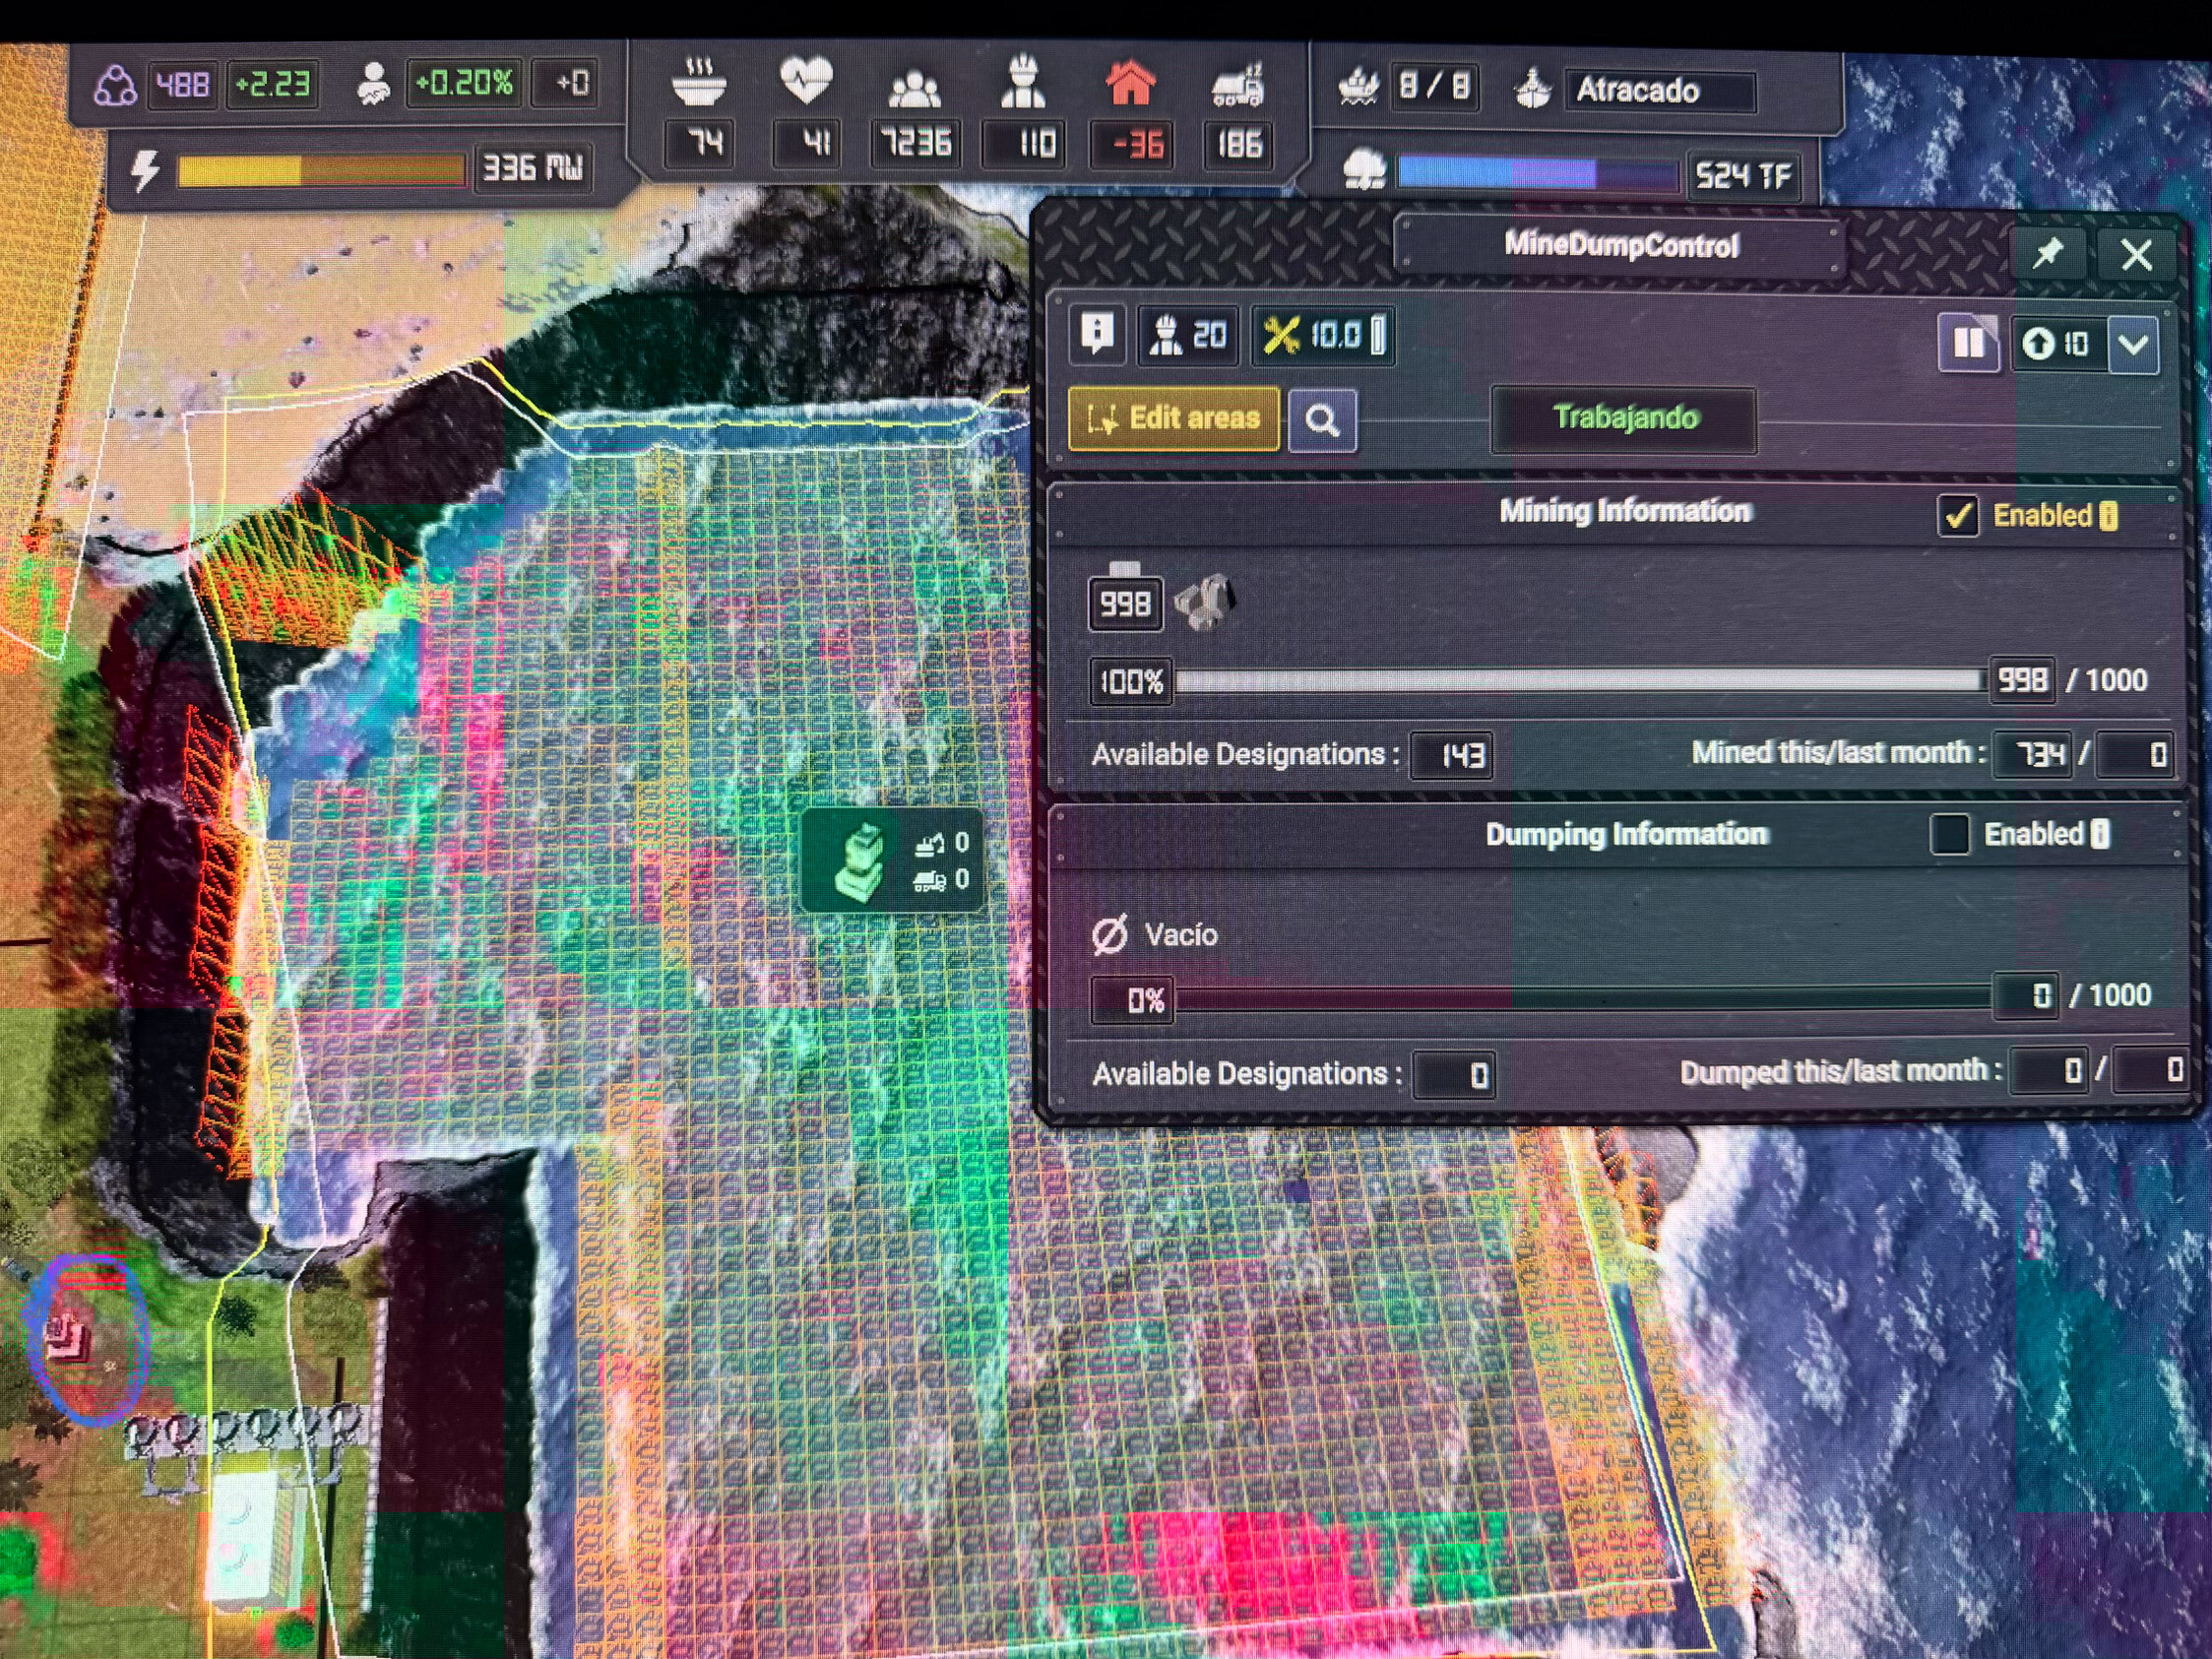Click the info alert icon
Viewport: 2212px width, 1659px height.
click(x=1098, y=333)
